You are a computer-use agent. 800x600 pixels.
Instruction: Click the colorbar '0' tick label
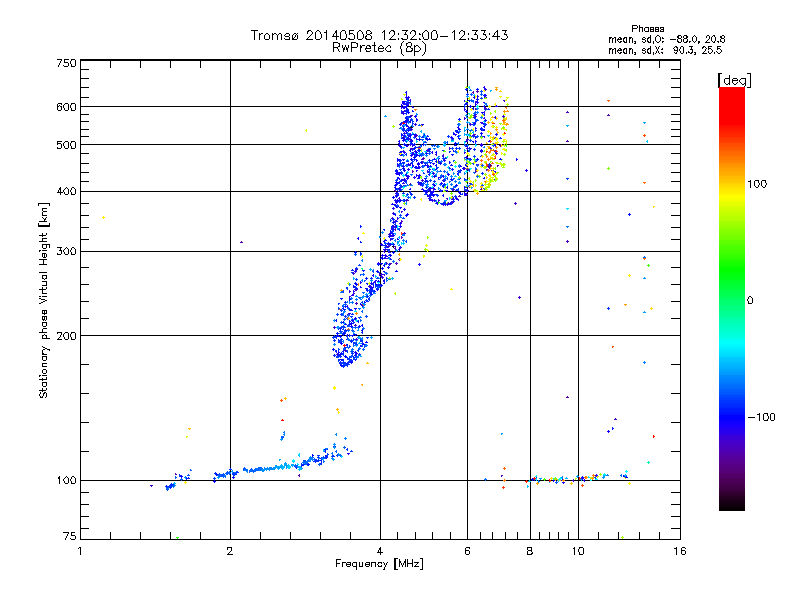(x=750, y=301)
